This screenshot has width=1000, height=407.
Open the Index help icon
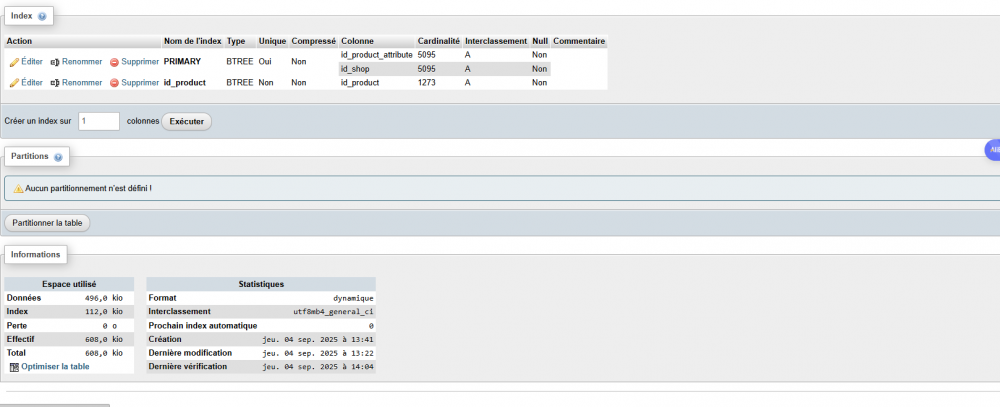coord(42,17)
